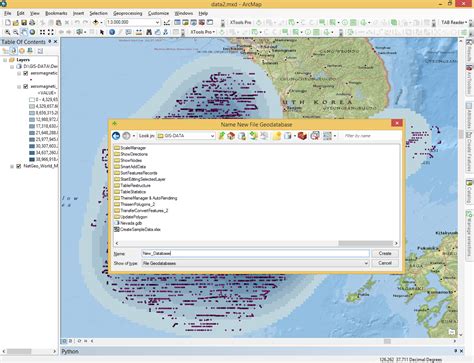
Task: Click the red toolbox icon in dialog
Action: coord(302,136)
